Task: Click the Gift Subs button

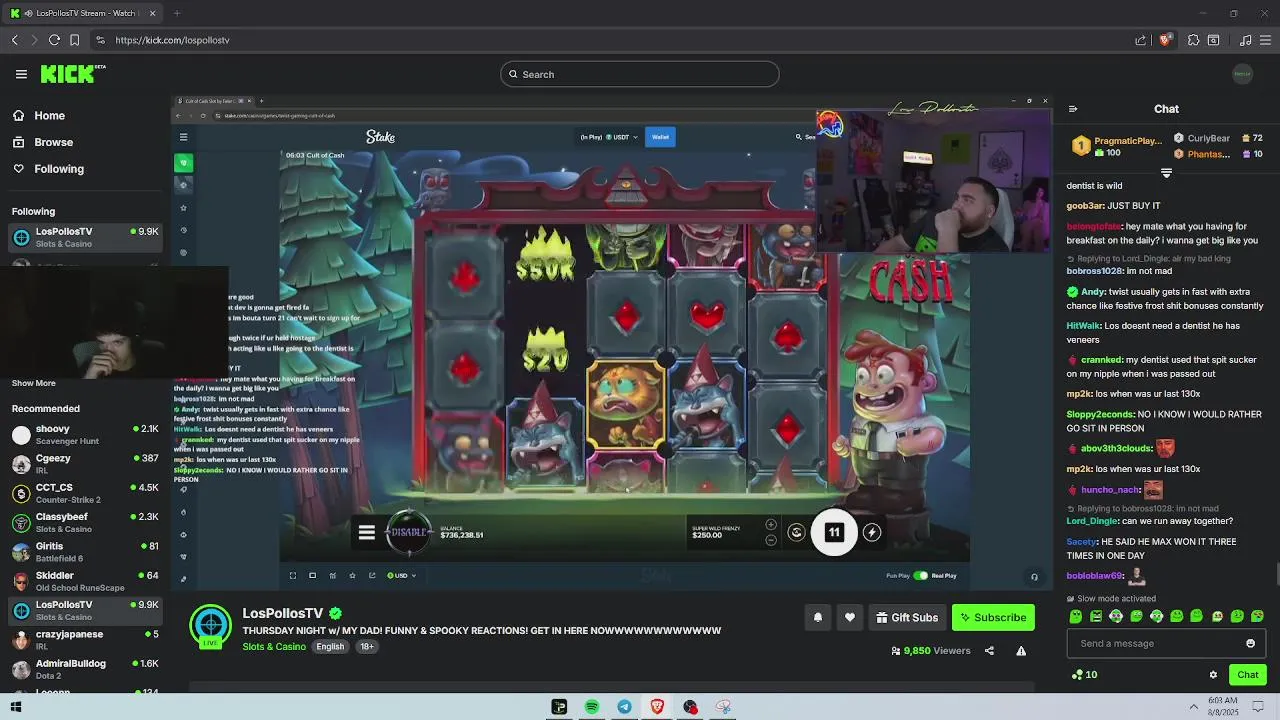Action: [x=907, y=617]
